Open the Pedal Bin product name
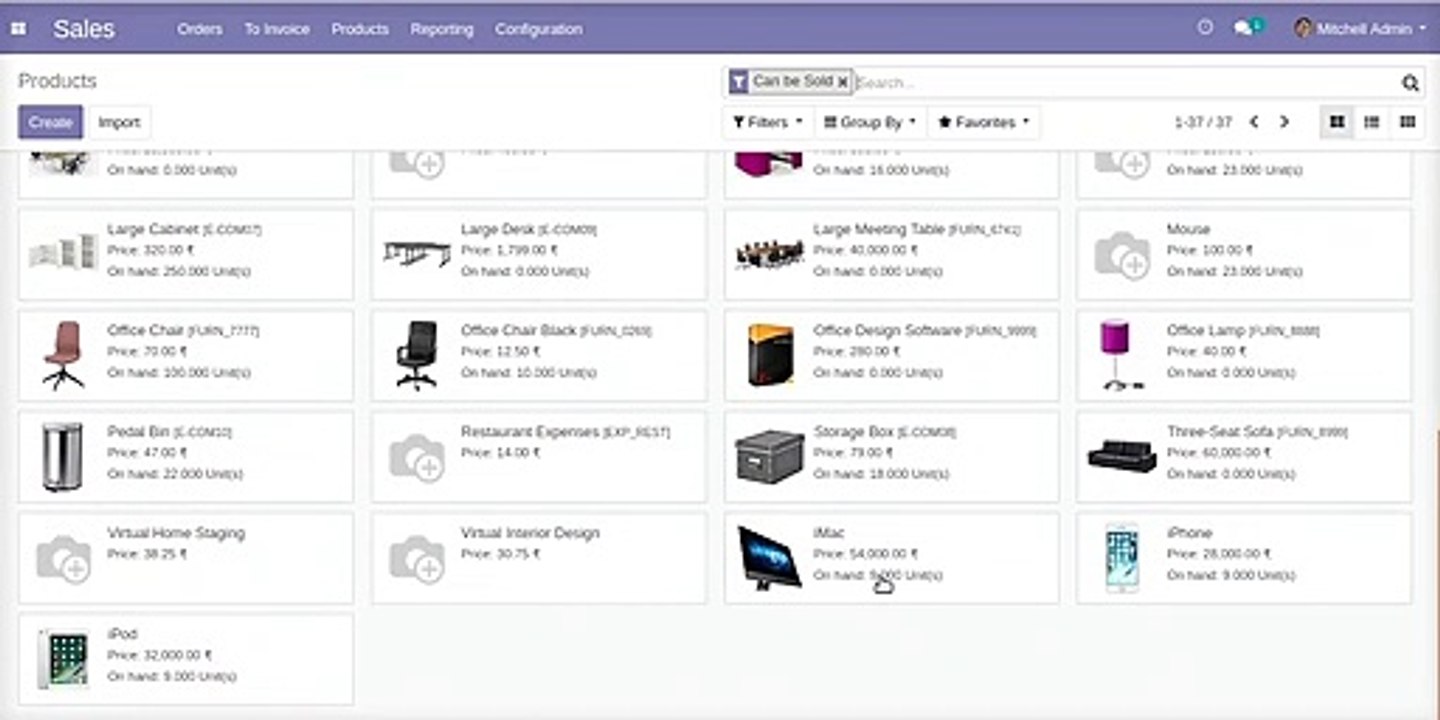The height and width of the screenshot is (720, 1440). click(x=138, y=432)
